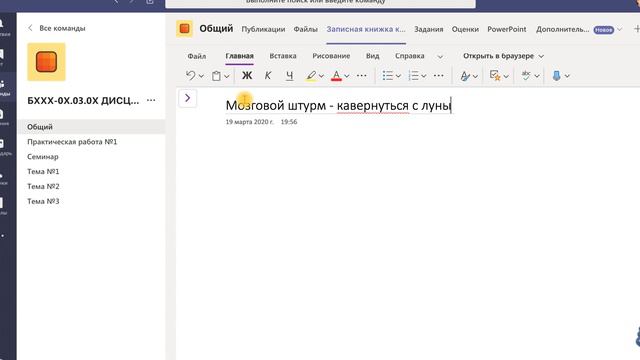Click the page time 19:56
This screenshot has height=360, width=640.
pyautogui.click(x=289, y=122)
